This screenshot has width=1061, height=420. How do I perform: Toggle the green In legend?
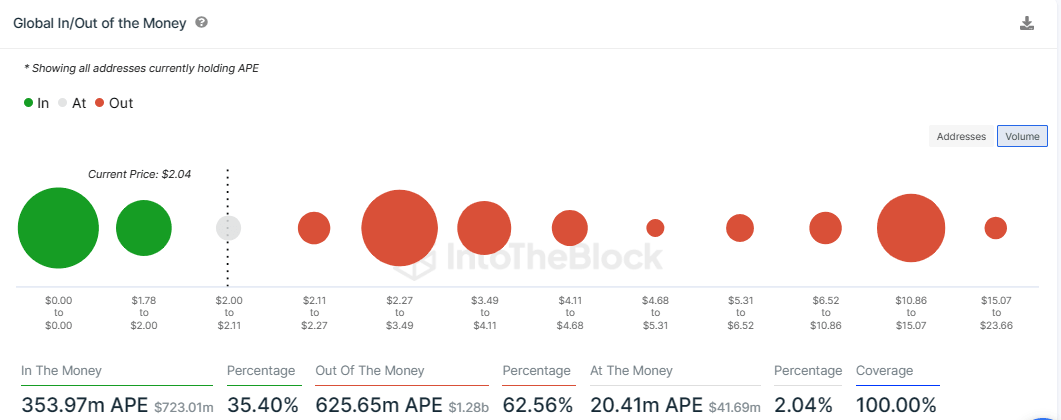click(x=36, y=103)
